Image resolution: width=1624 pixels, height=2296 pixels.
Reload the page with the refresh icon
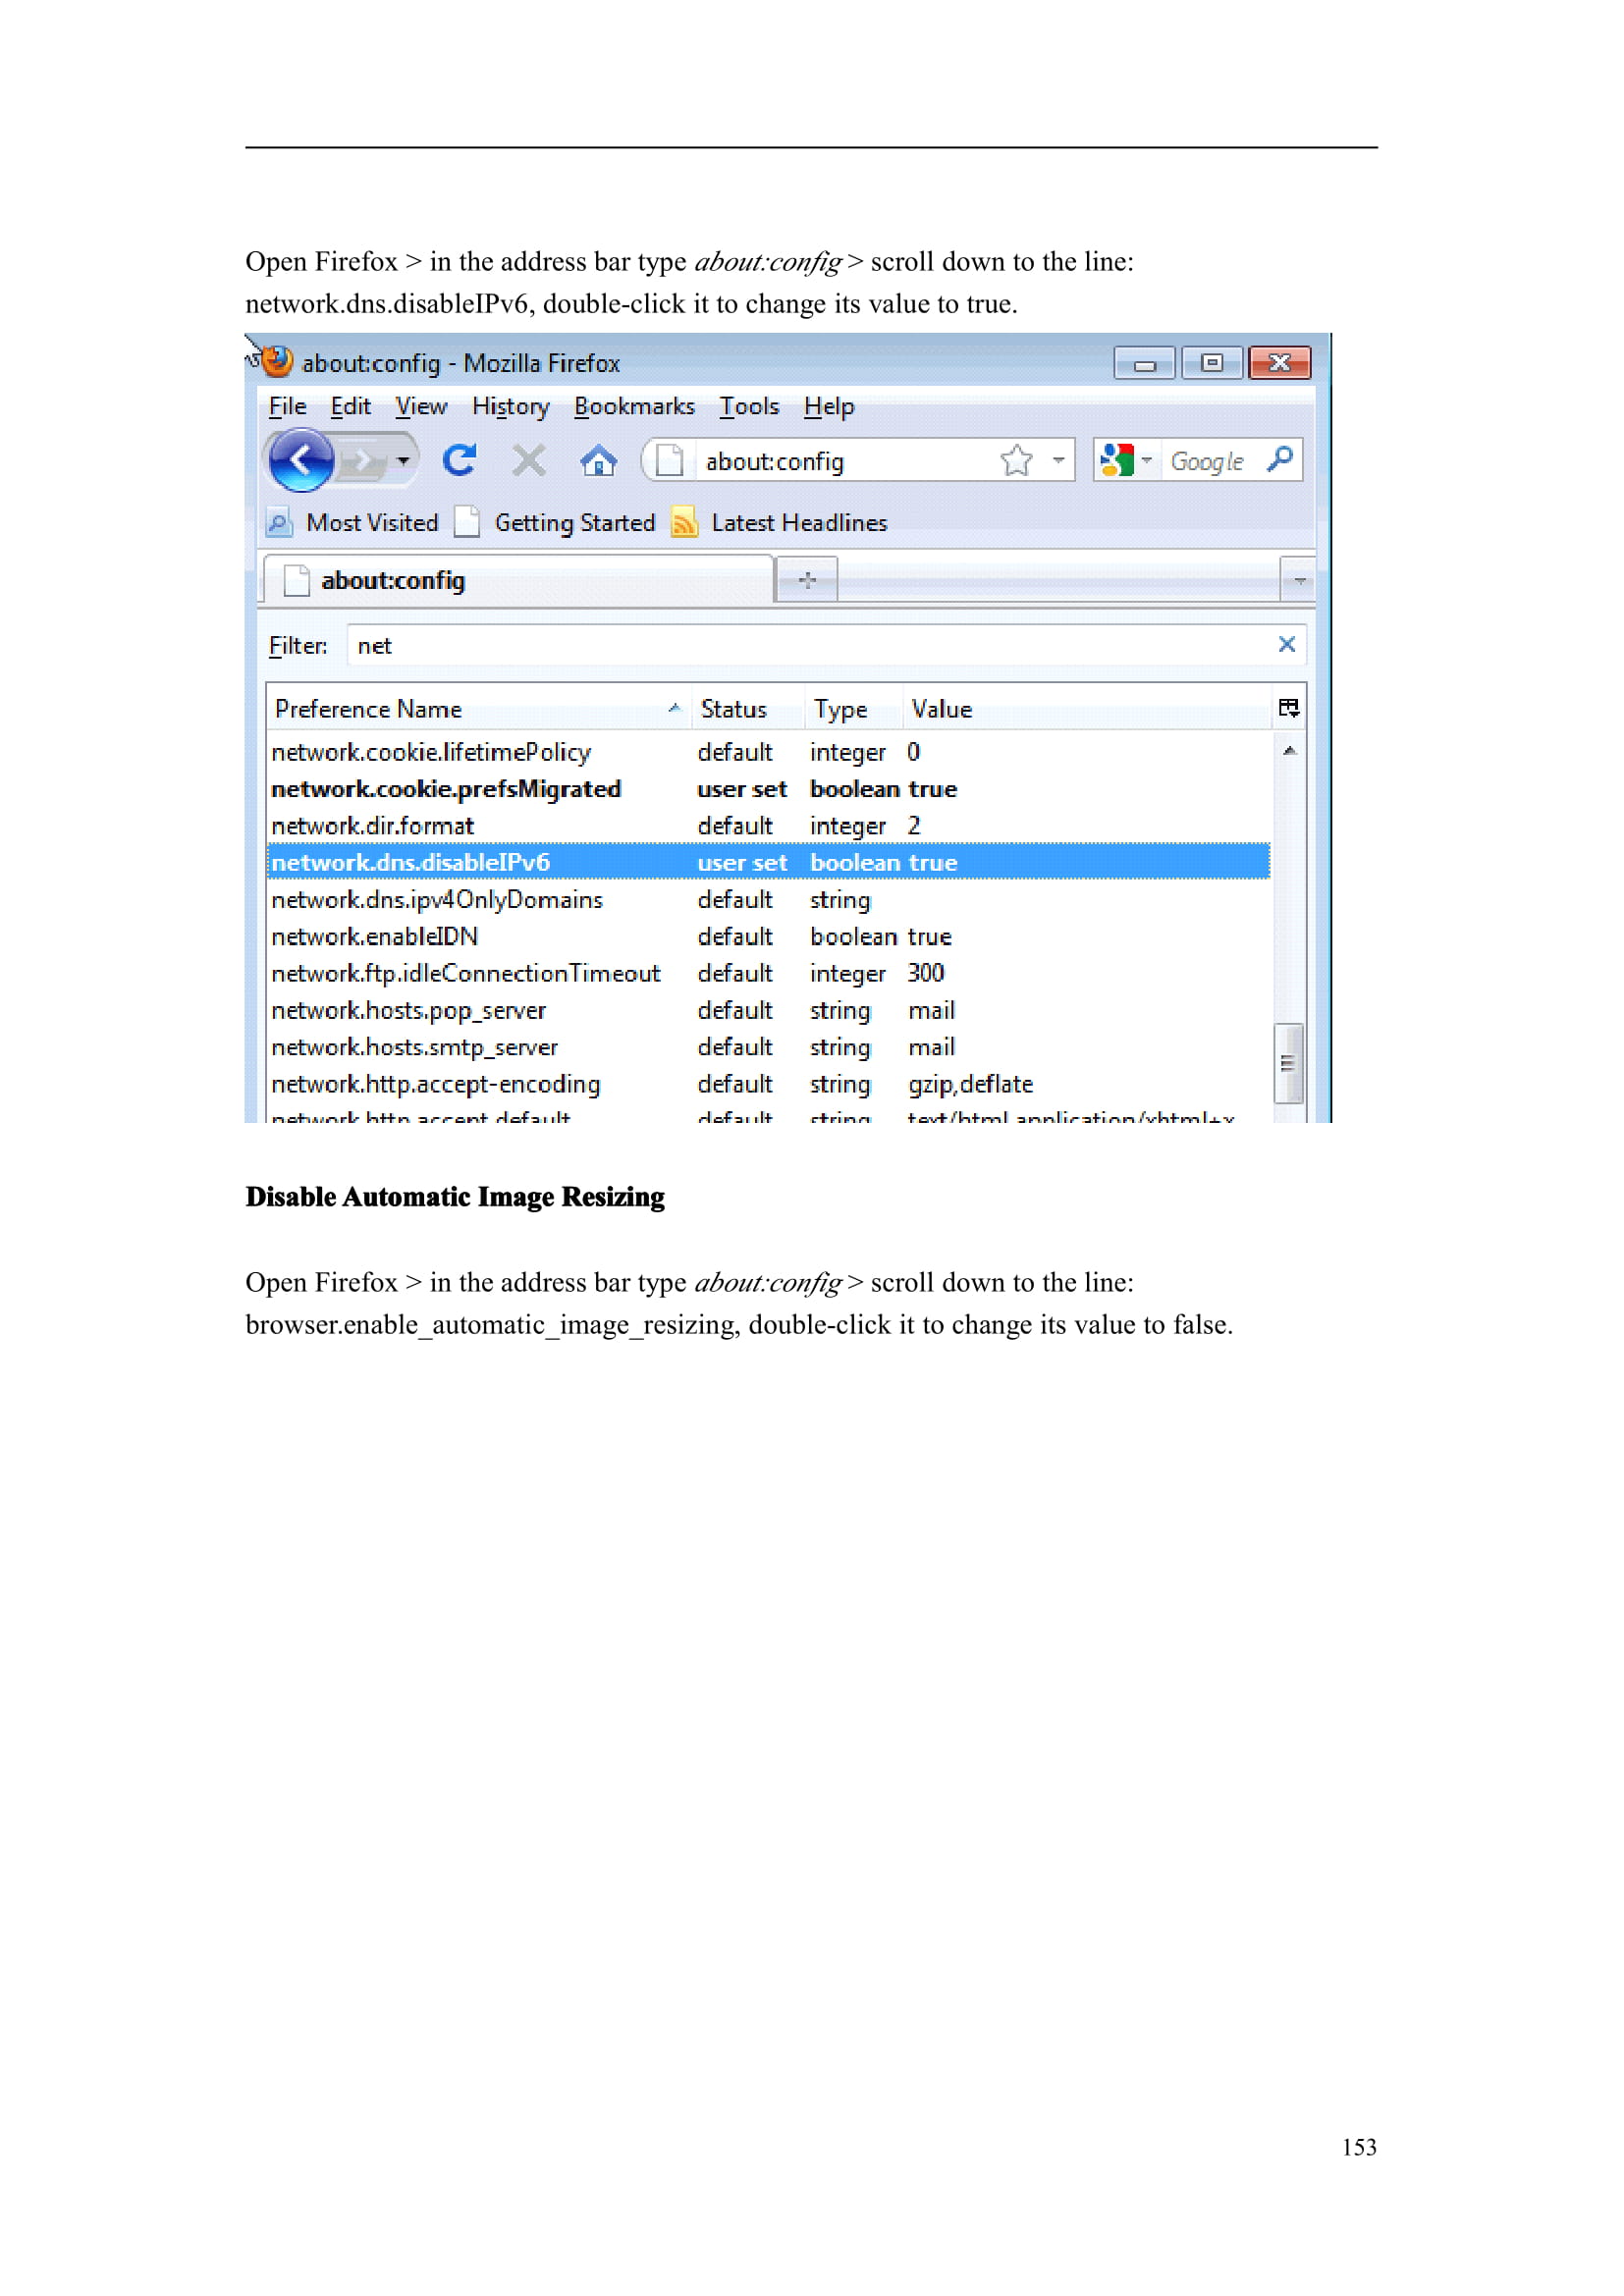[459, 460]
